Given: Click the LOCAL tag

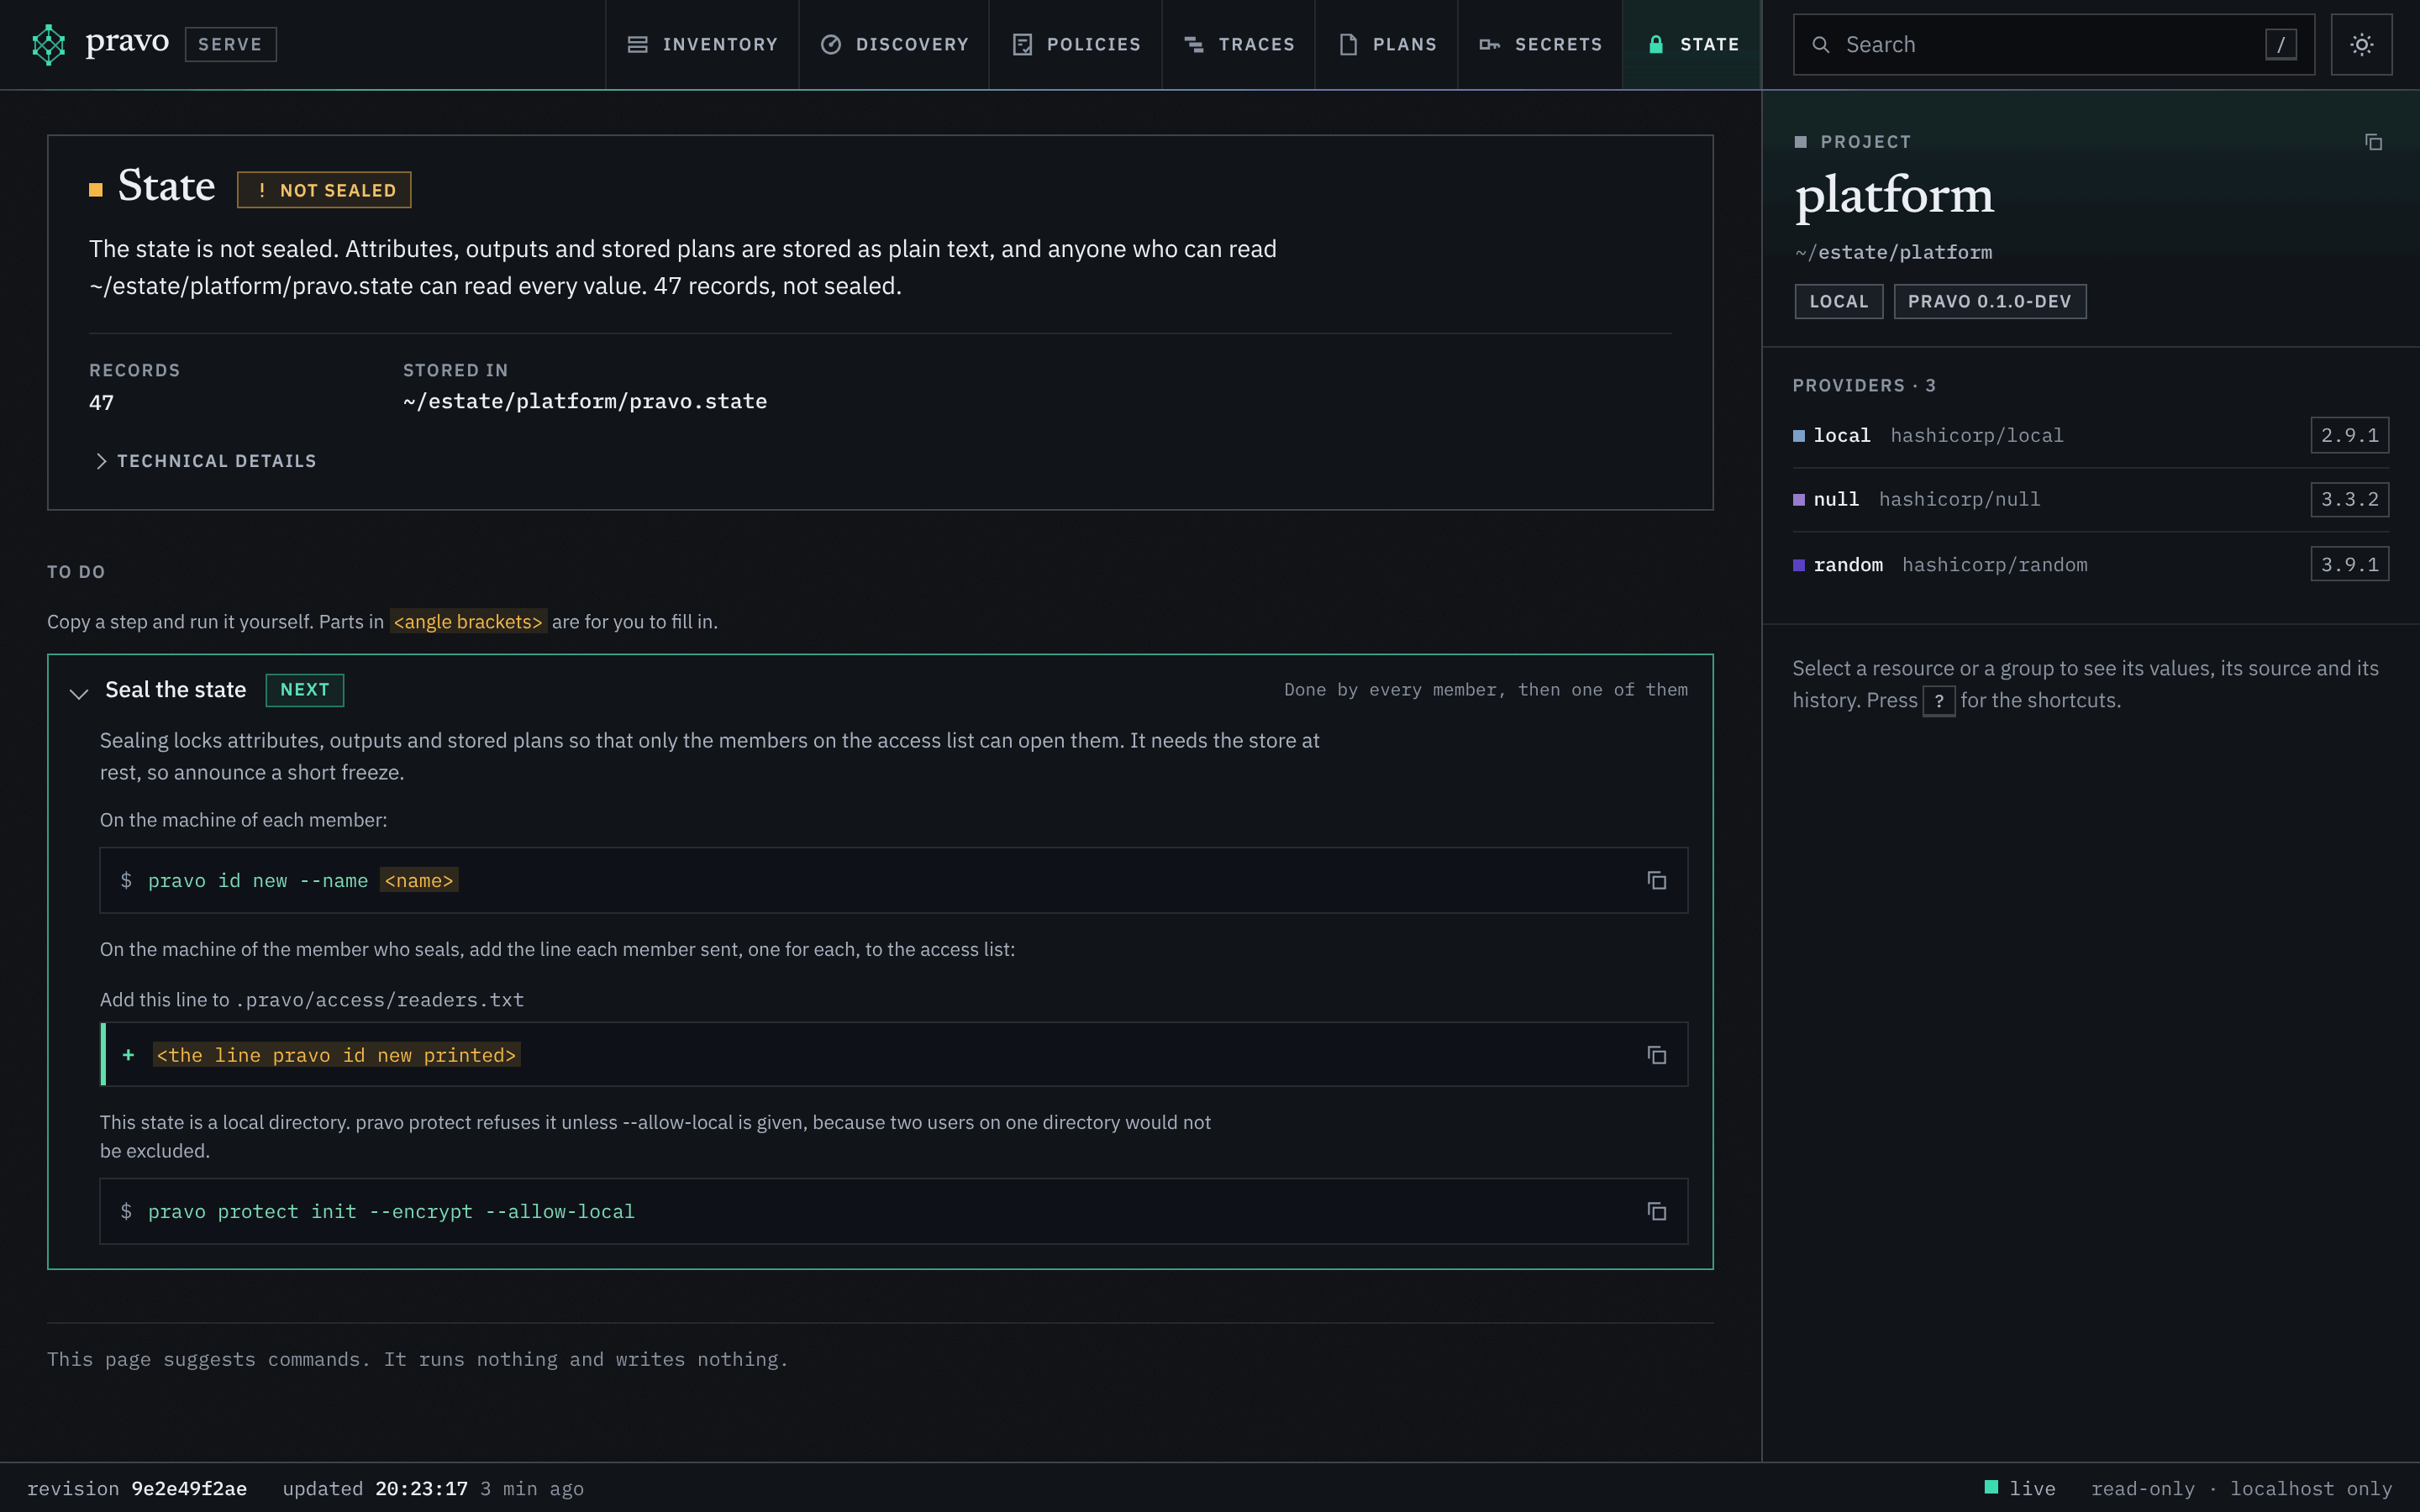Looking at the screenshot, I should (x=1839, y=301).
